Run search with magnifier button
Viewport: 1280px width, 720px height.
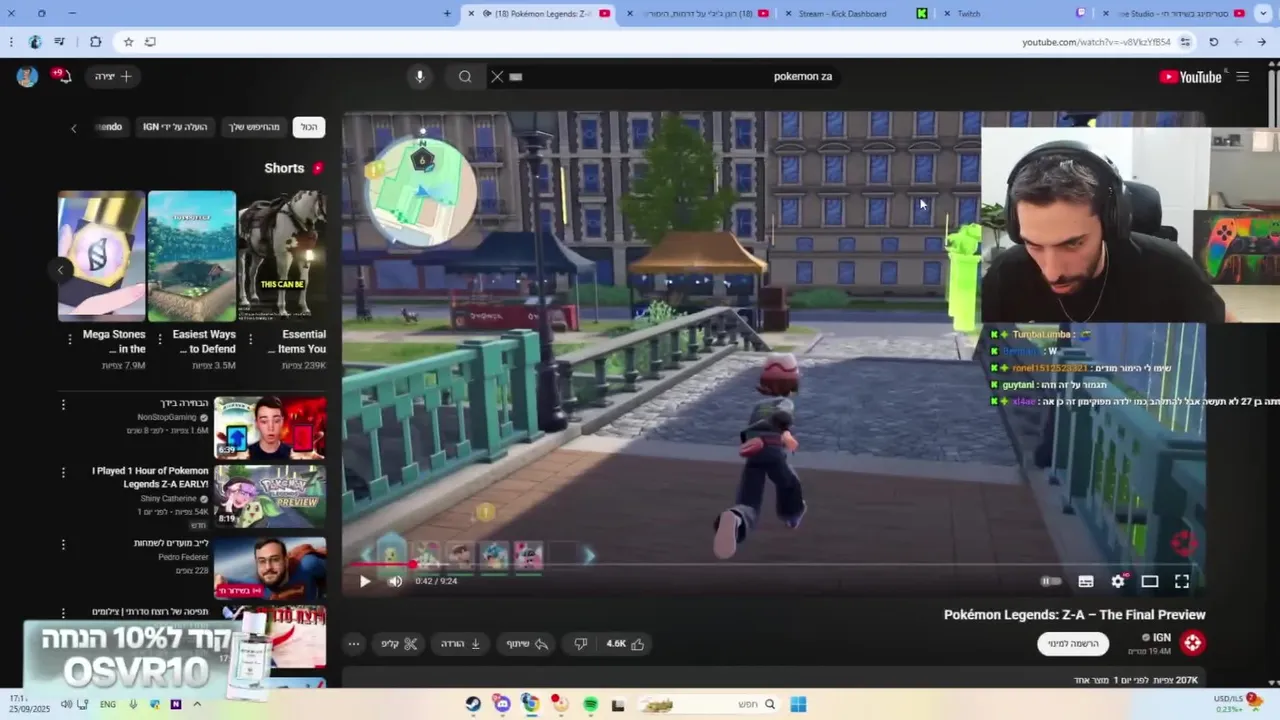click(x=465, y=76)
